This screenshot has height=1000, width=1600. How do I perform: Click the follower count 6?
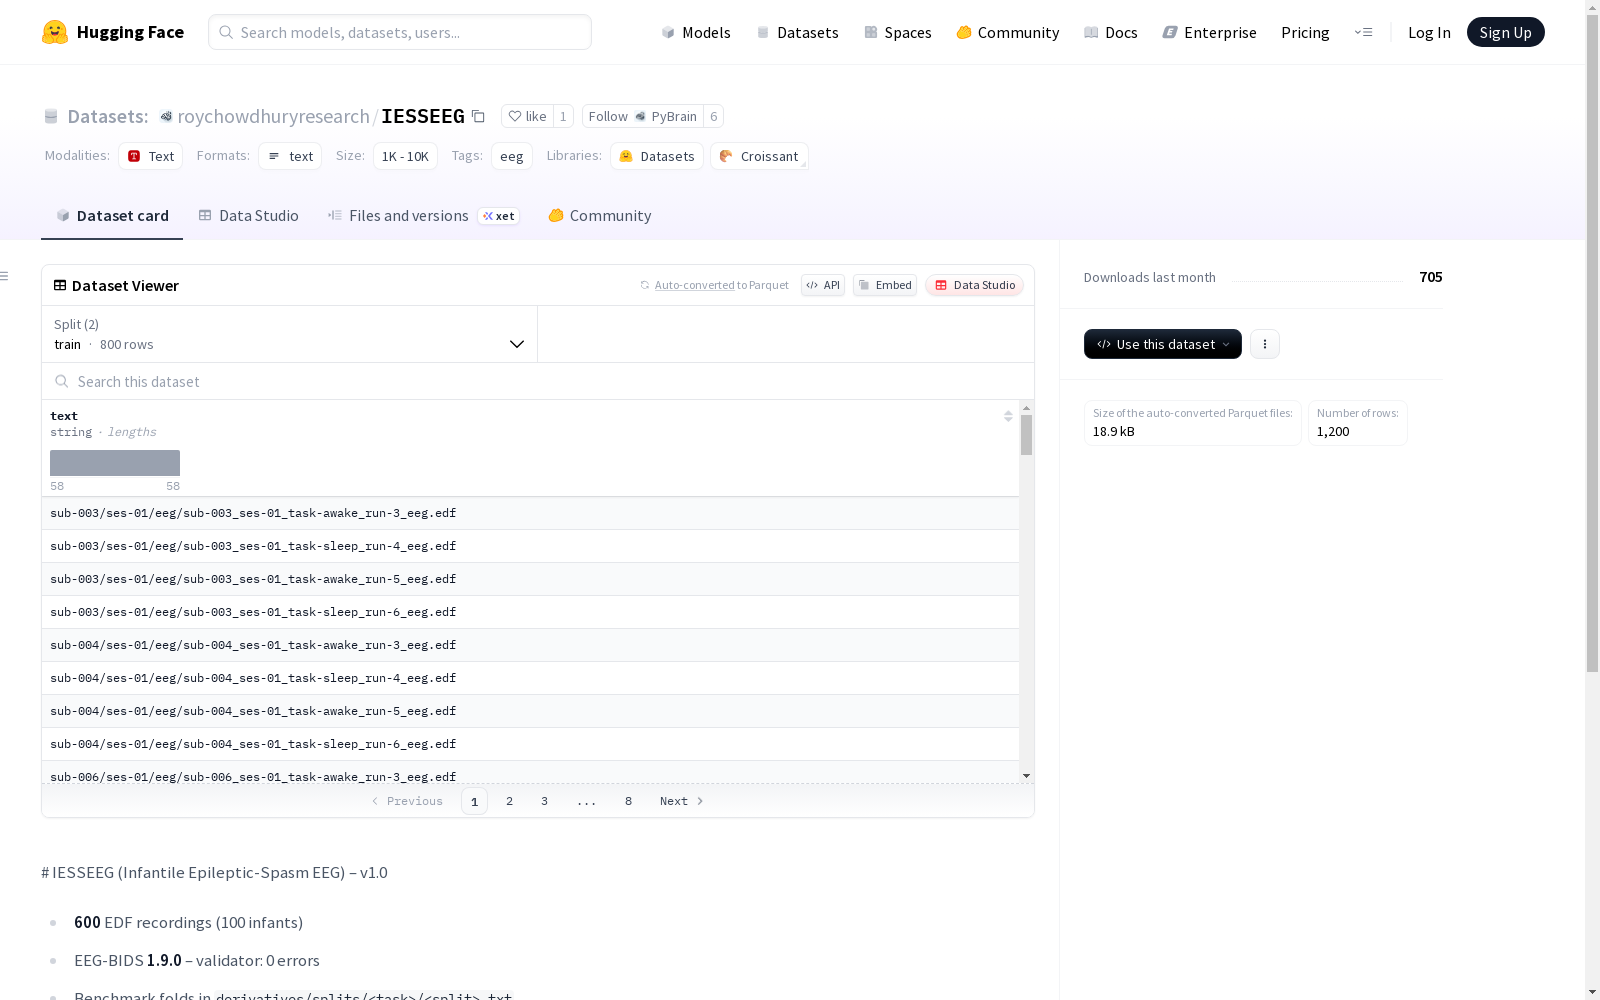713,116
